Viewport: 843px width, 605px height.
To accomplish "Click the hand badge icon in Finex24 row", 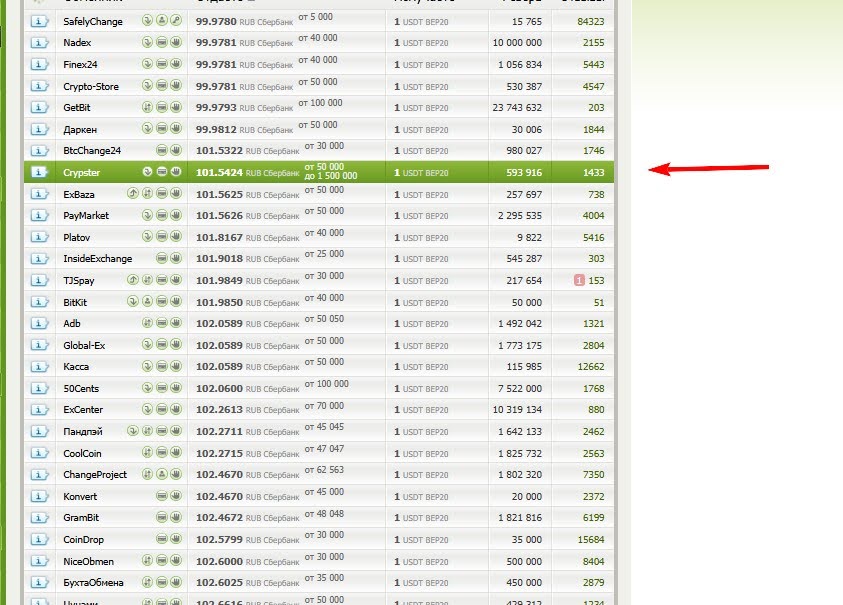I will pyautogui.click(x=176, y=63).
